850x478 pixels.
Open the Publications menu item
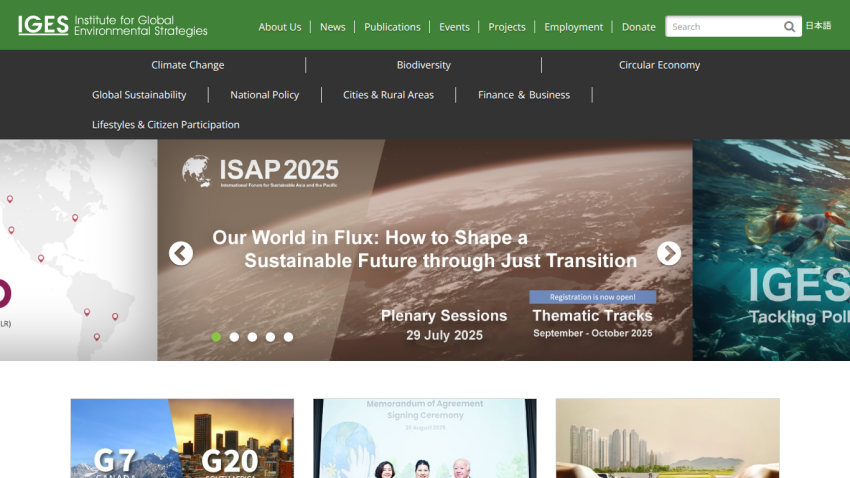392,27
